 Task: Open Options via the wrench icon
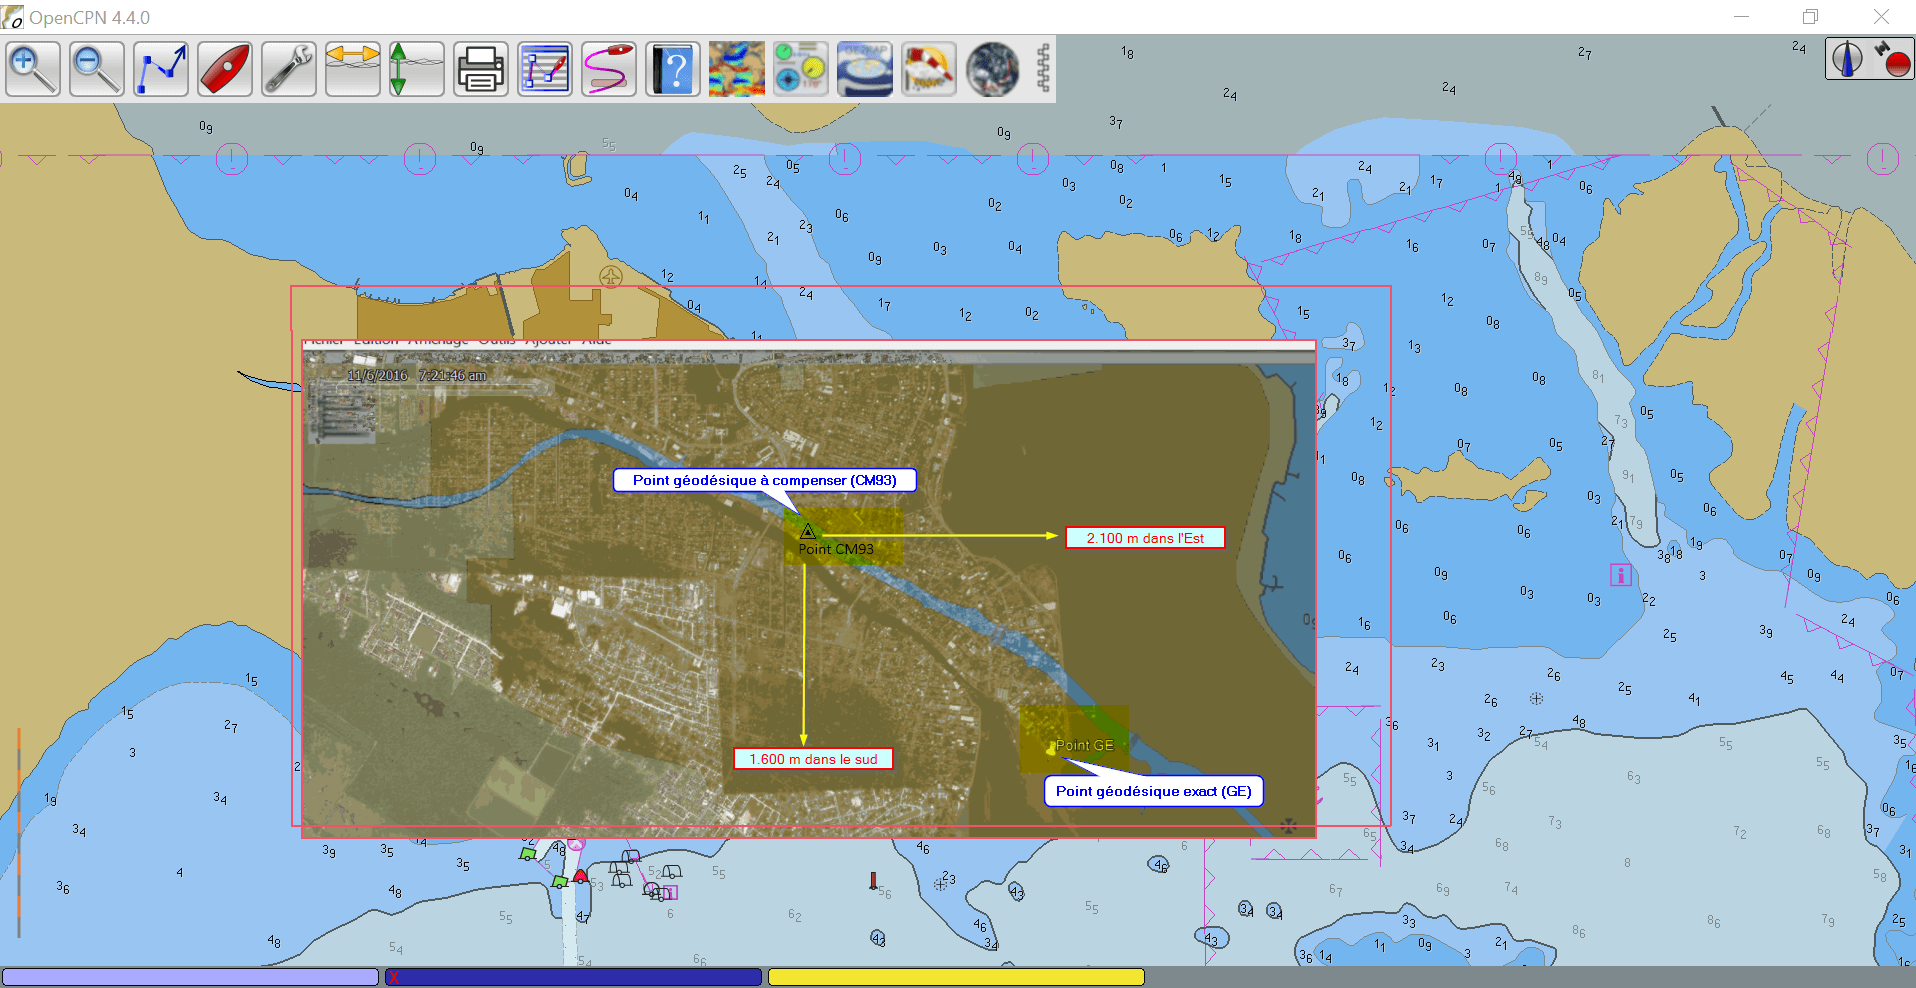tap(289, 69)
